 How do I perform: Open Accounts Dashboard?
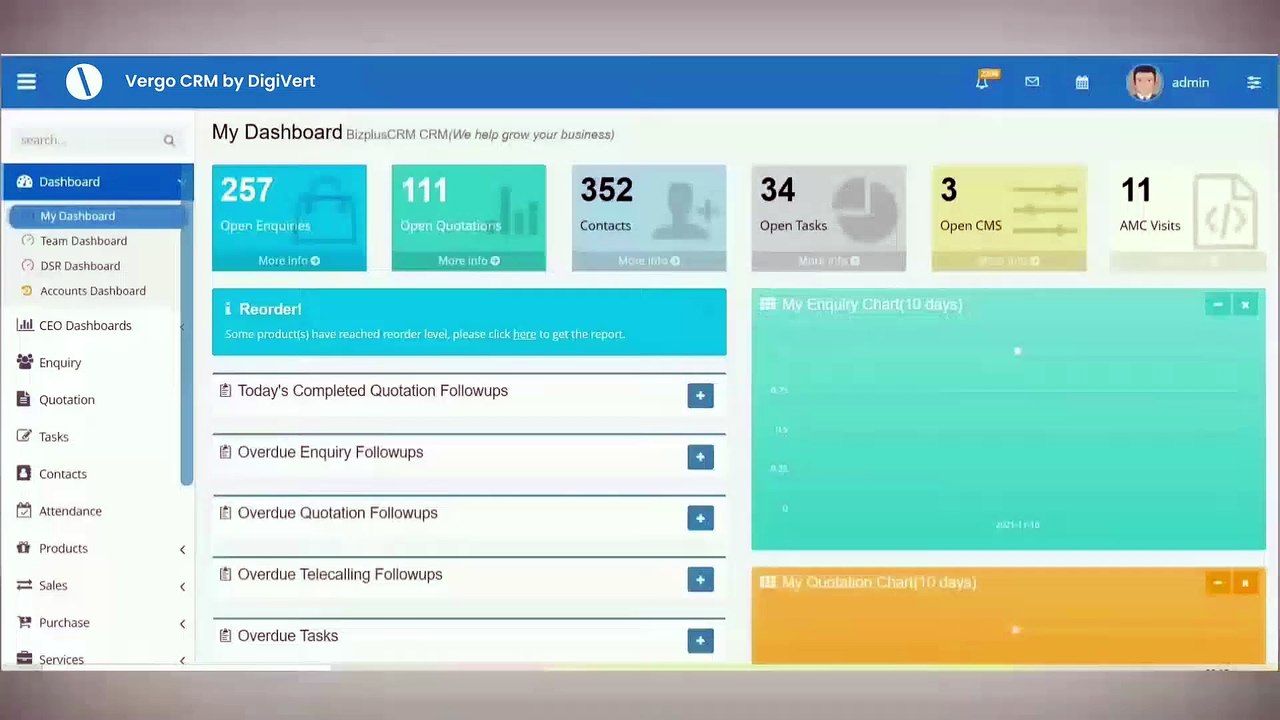click(x=93, y=291)
